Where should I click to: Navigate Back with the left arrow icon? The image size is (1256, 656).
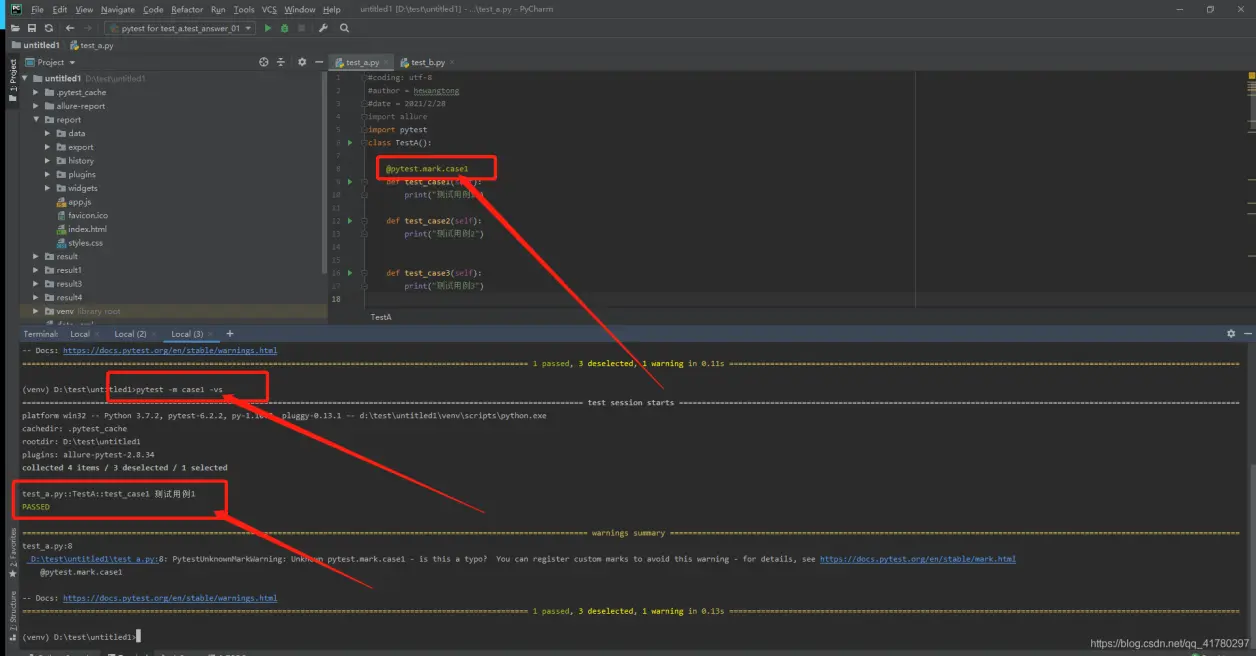[x=70, y=28]
